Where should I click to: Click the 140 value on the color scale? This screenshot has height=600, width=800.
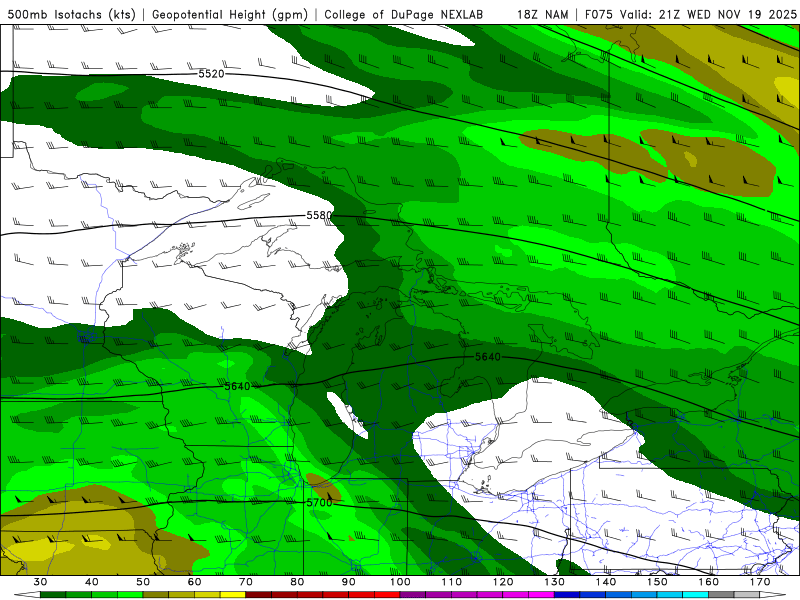point(606,582)
